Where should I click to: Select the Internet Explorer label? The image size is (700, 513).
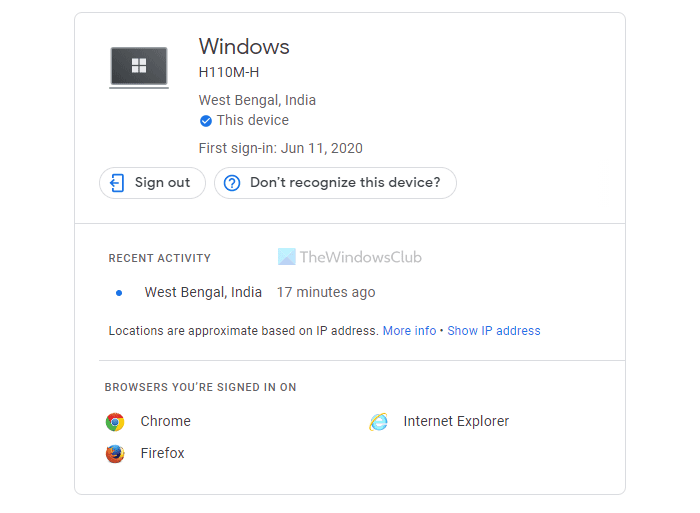[456, 421]
